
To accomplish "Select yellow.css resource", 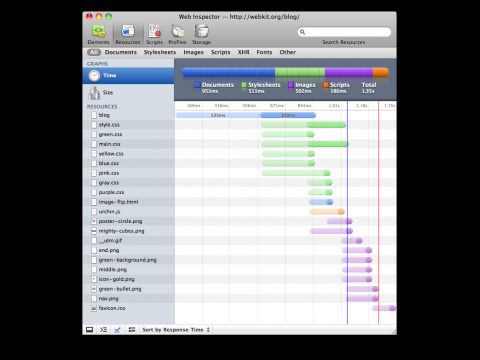I will (x=128, y=154).
